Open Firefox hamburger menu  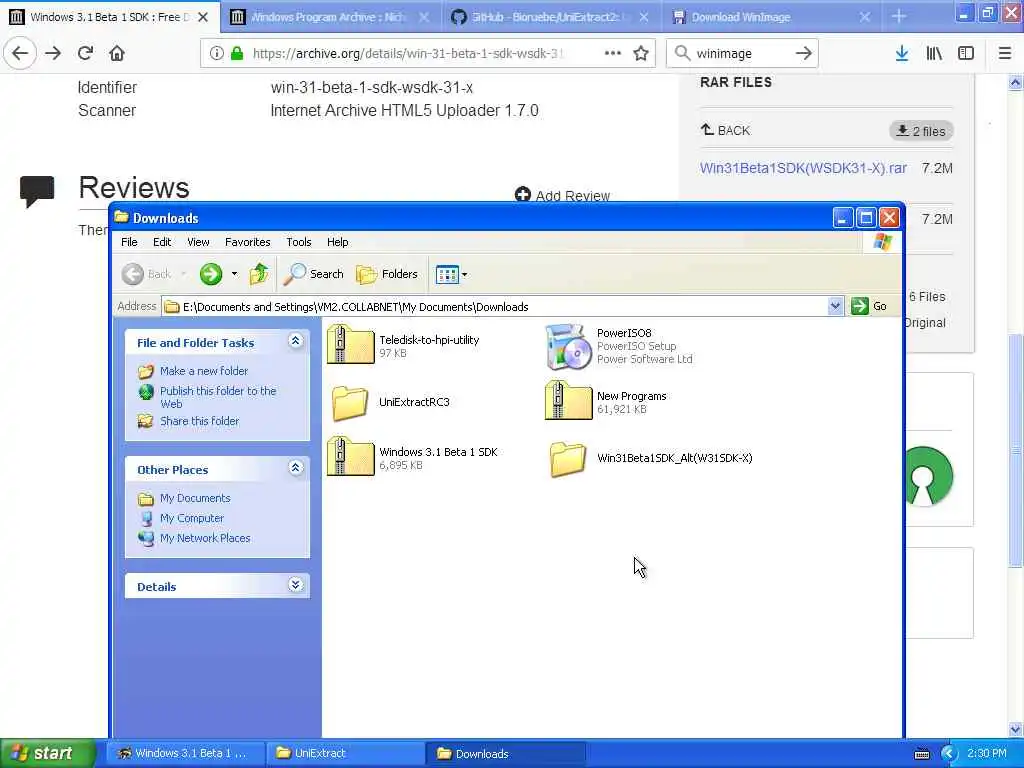point(1004,53)
